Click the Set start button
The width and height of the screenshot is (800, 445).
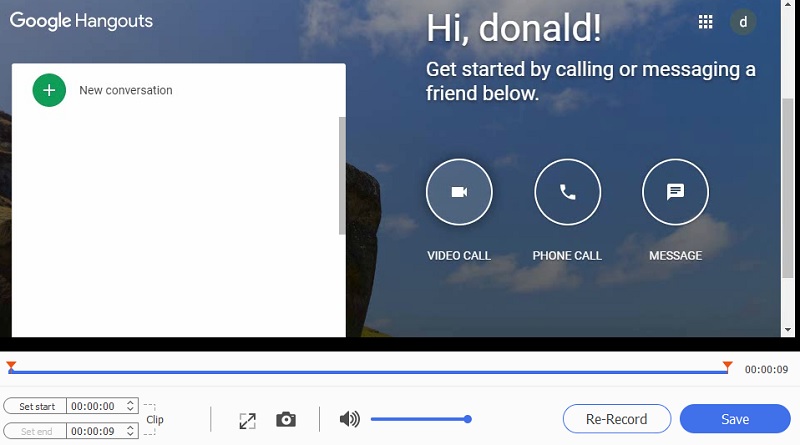click(x=35, y=406)
